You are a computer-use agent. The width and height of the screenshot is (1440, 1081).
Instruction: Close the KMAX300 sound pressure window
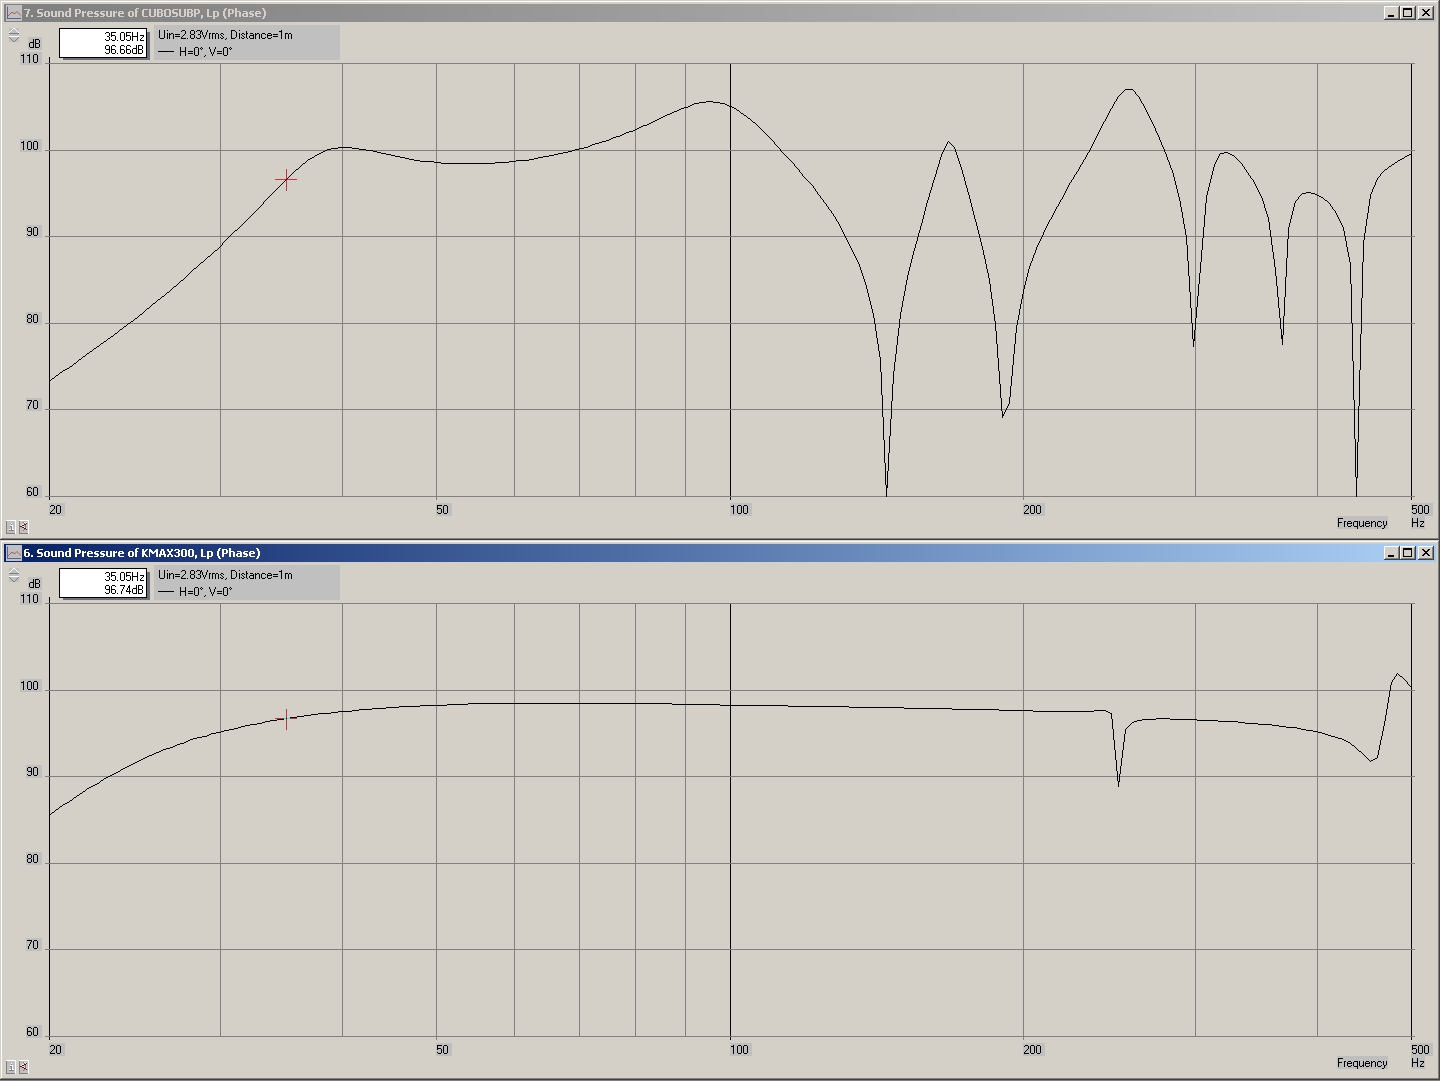(1426, 553)
